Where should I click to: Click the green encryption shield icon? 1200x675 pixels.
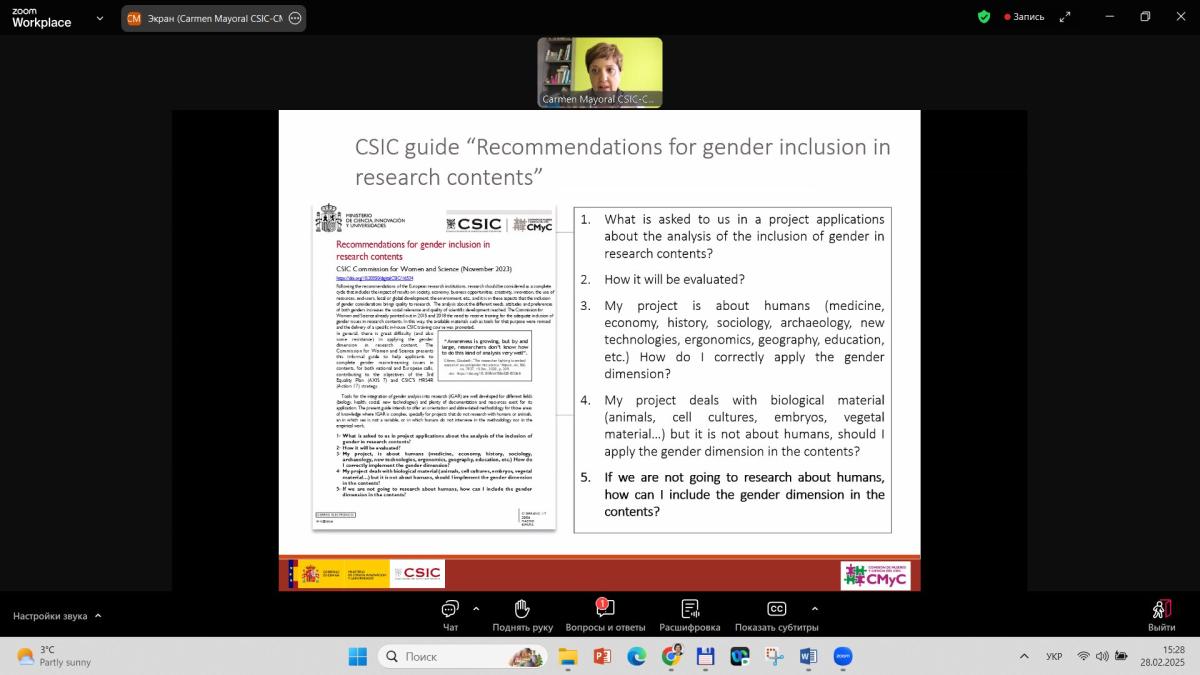pyautogui.click(x=984, y=17)
